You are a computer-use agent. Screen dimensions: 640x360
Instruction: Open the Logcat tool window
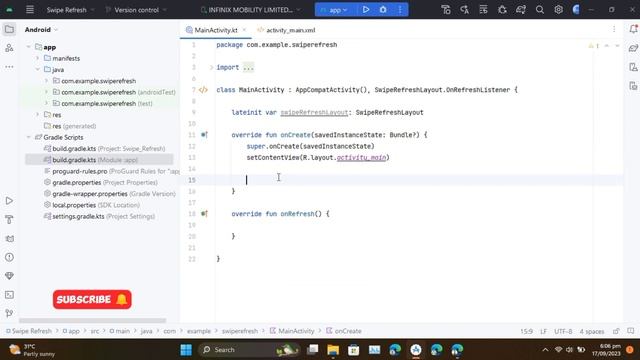click(9, 238)
